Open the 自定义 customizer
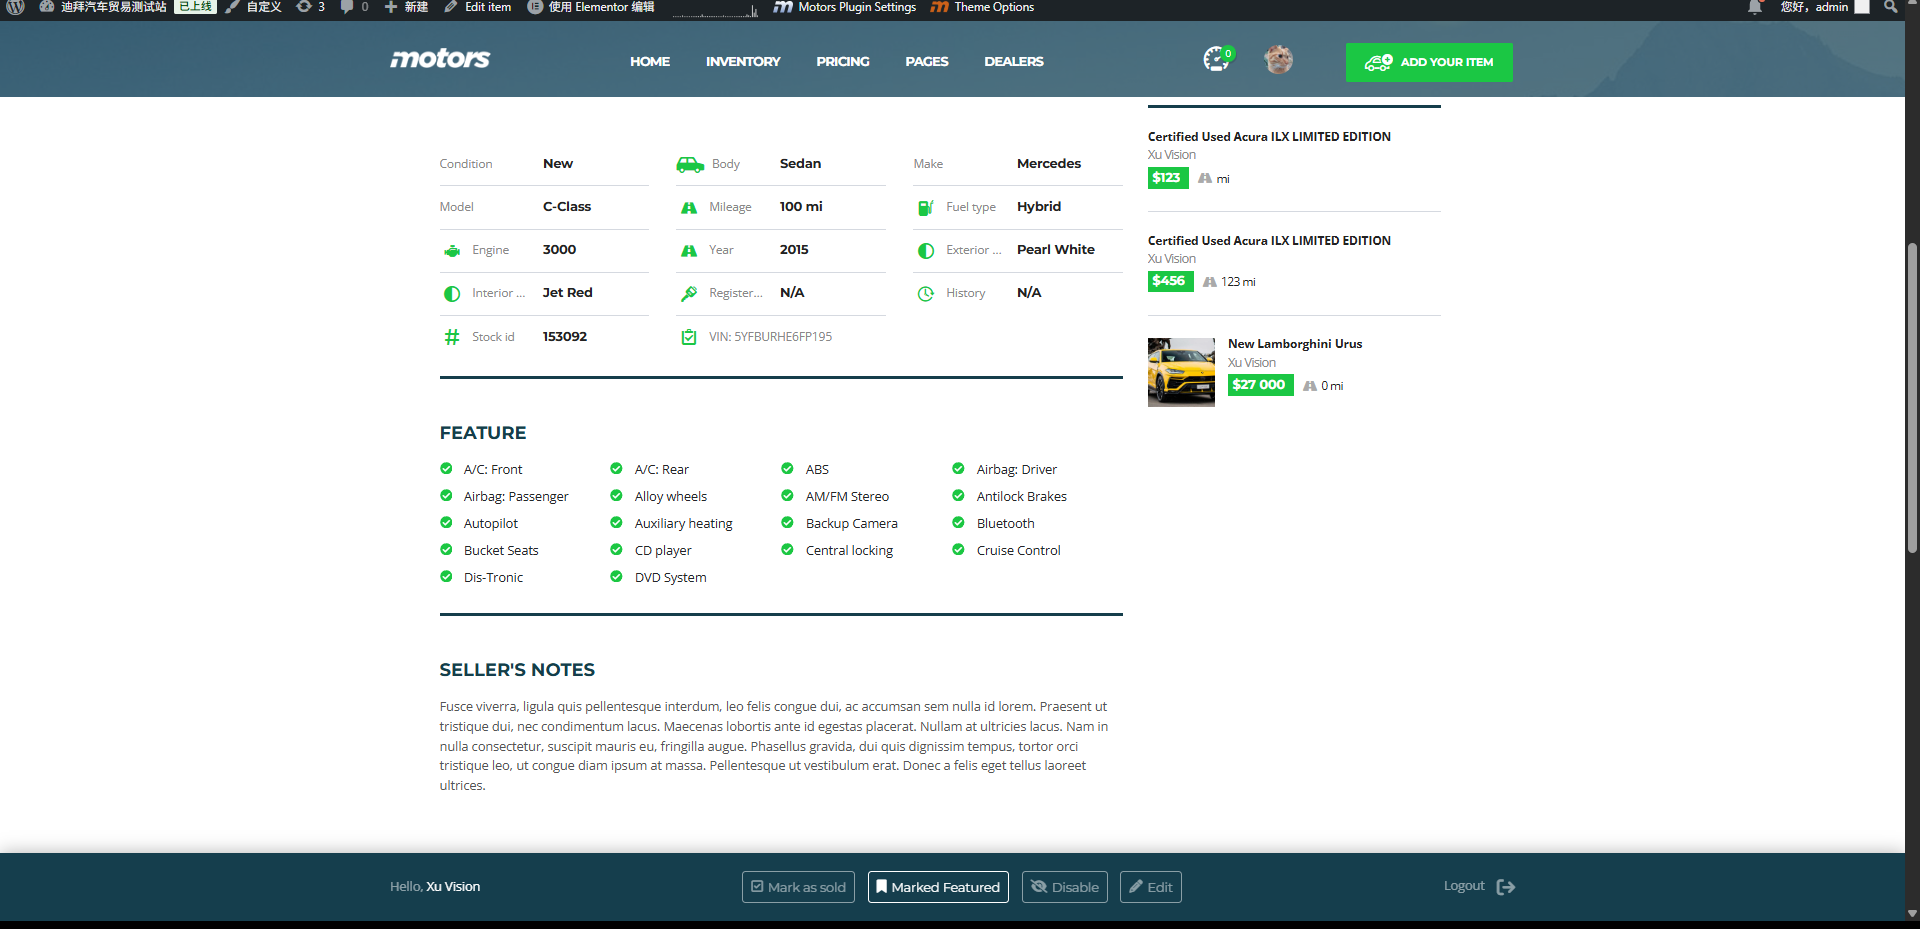 pyautogui.click(x=254, y=7)
